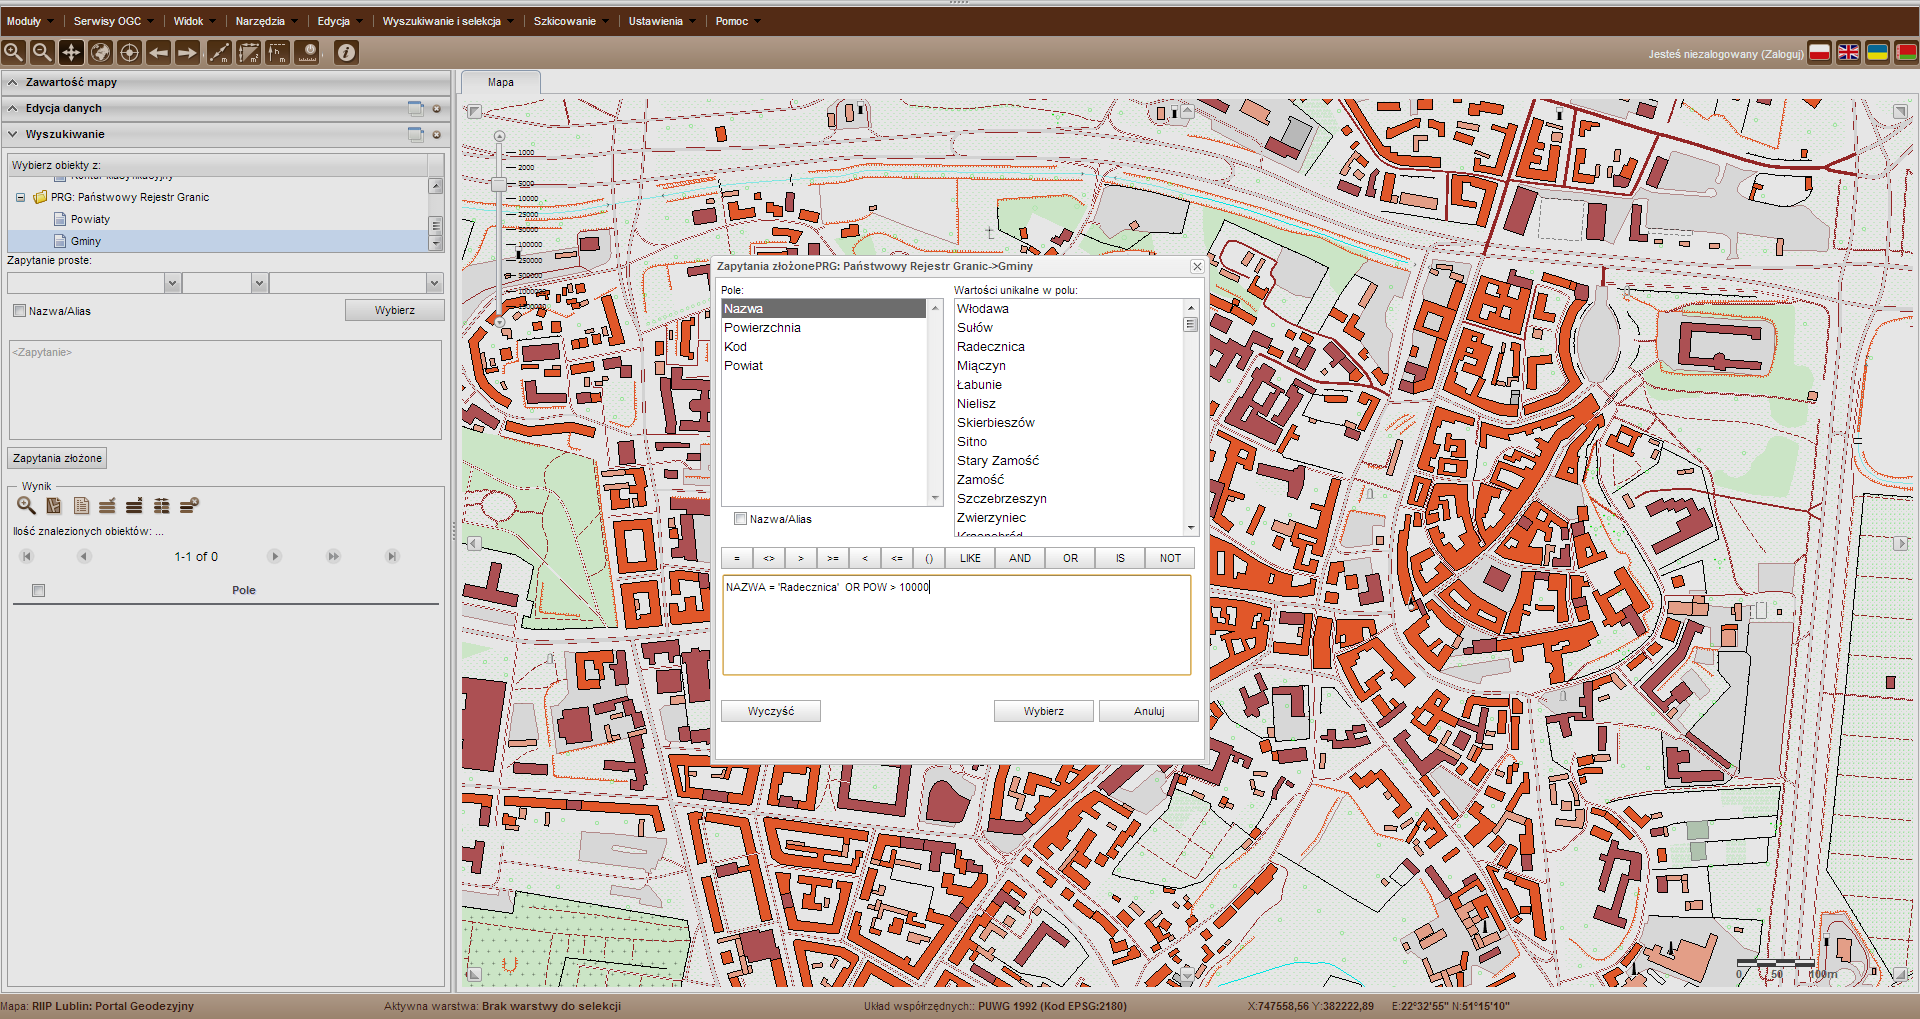Click the invert selection results icon

pyautogui.click(x=161, y=506)
